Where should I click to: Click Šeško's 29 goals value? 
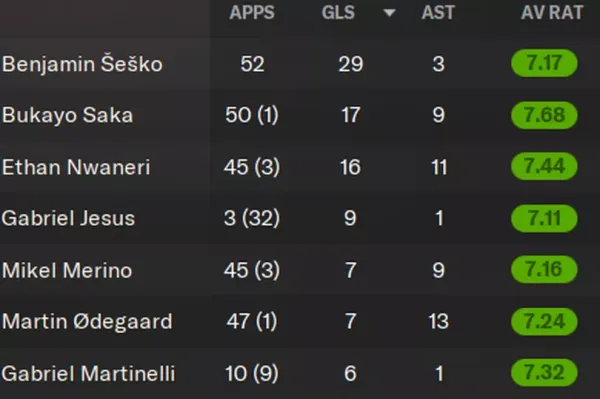click(x=351, y=64)
